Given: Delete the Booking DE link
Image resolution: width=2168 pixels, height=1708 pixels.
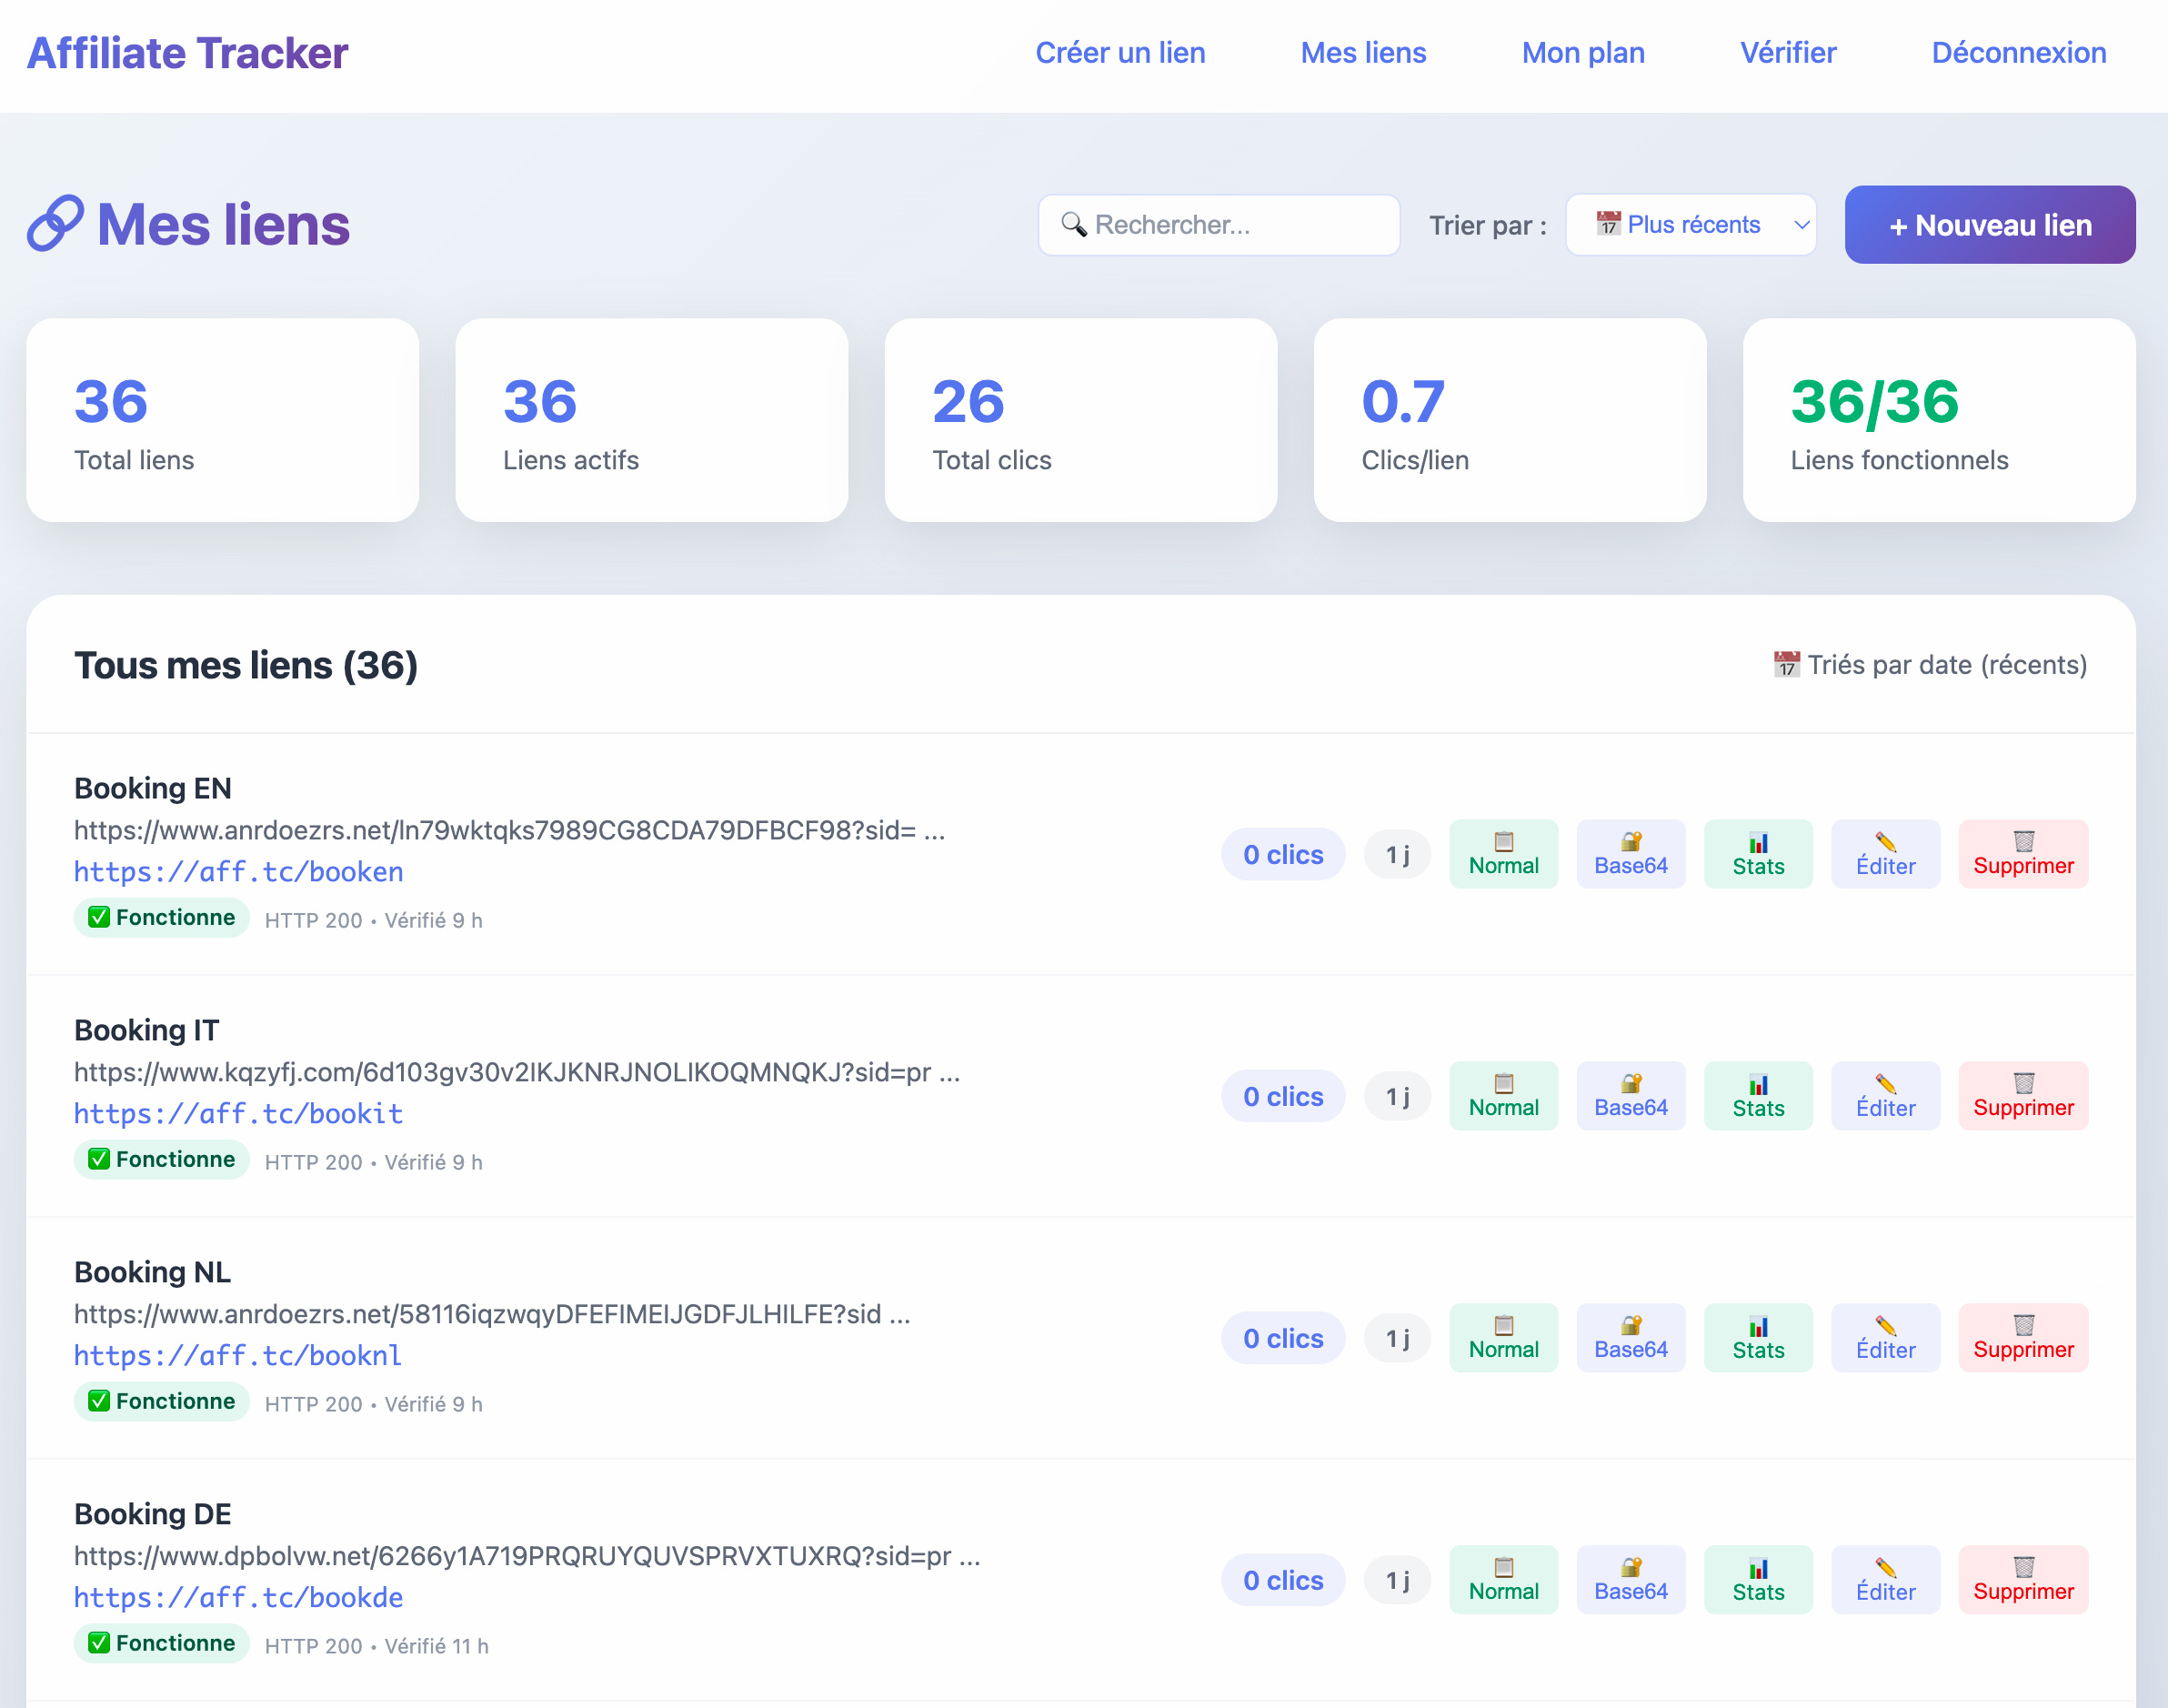Looking at the screenshot, I should click(2023, 1580).
